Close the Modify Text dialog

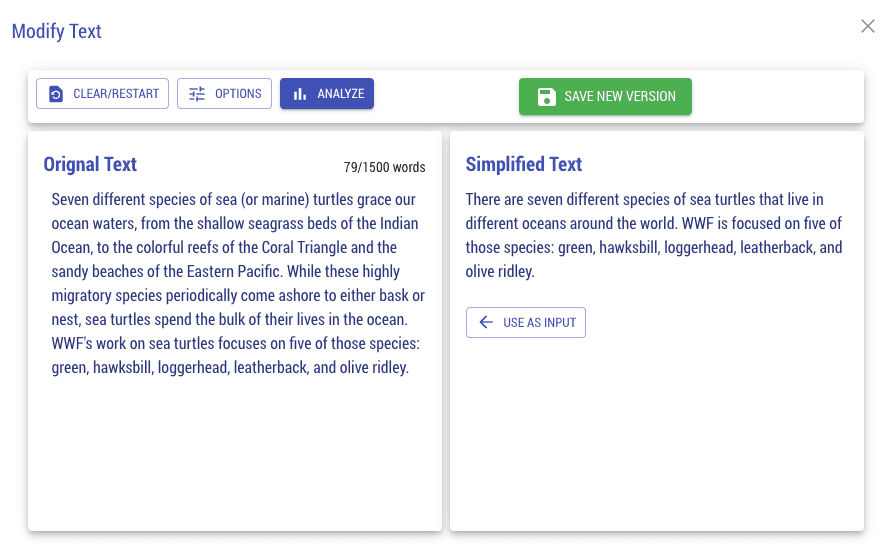click(868, 26)
